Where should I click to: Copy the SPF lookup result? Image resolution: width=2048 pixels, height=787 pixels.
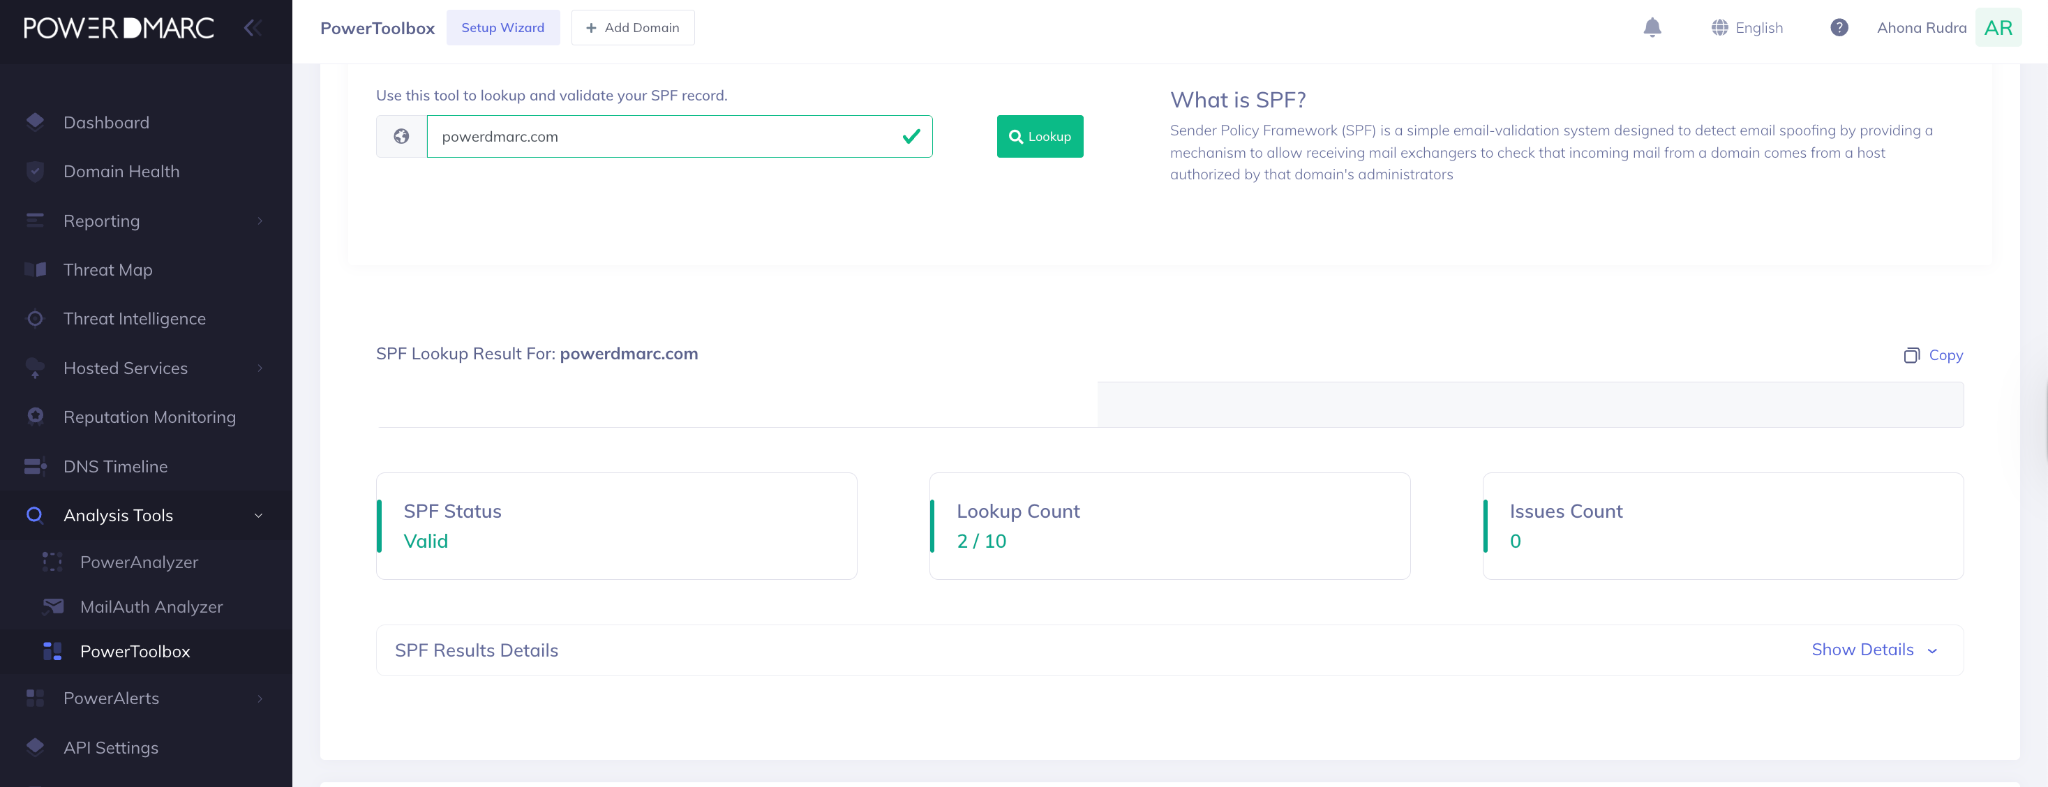(x=1934, y=355)
